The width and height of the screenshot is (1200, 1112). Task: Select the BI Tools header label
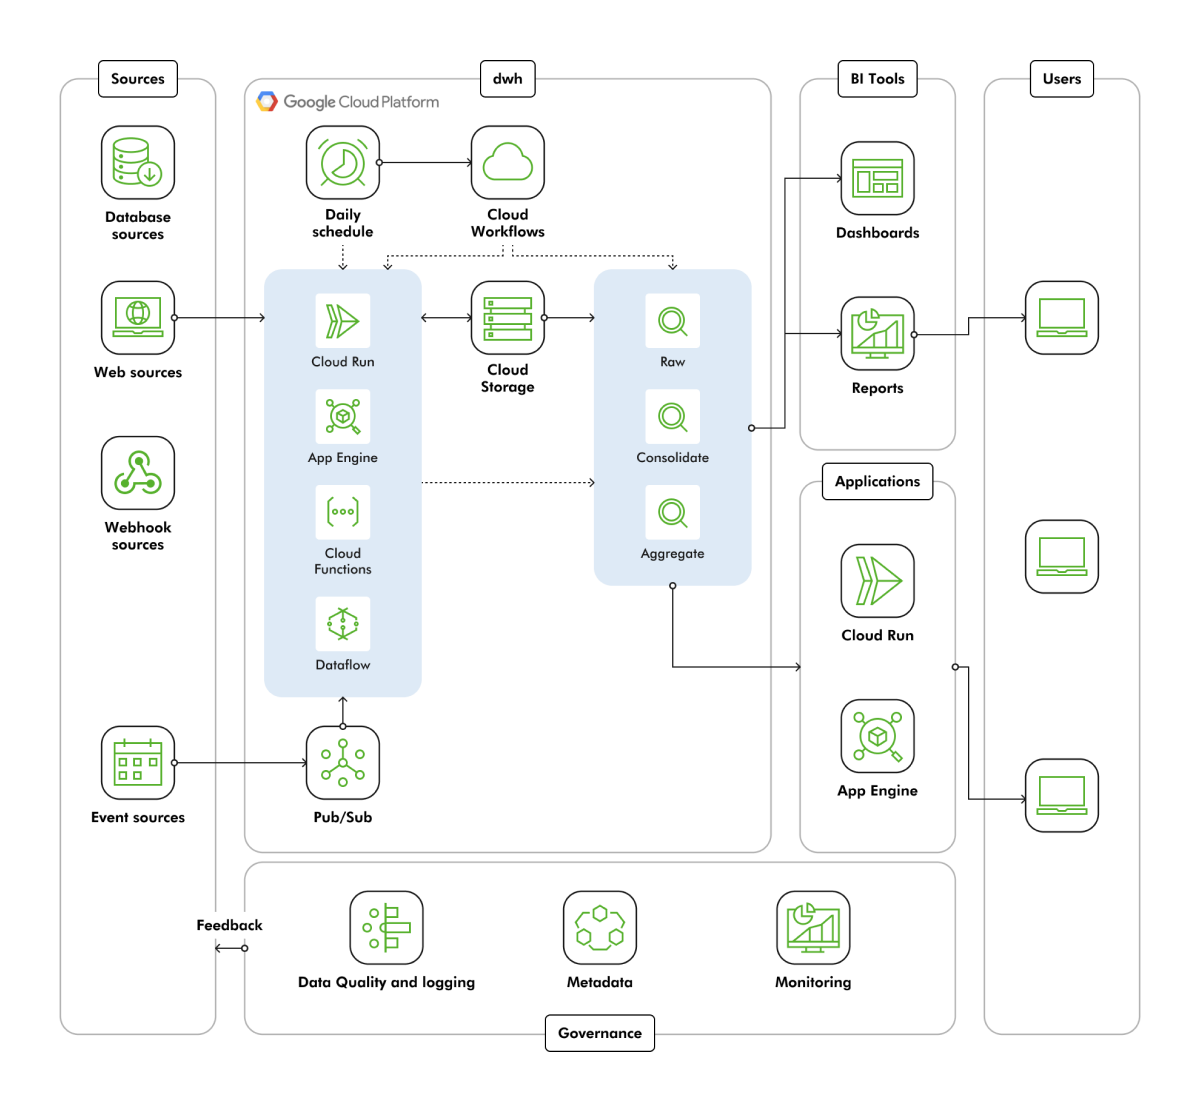pos(878,78)
